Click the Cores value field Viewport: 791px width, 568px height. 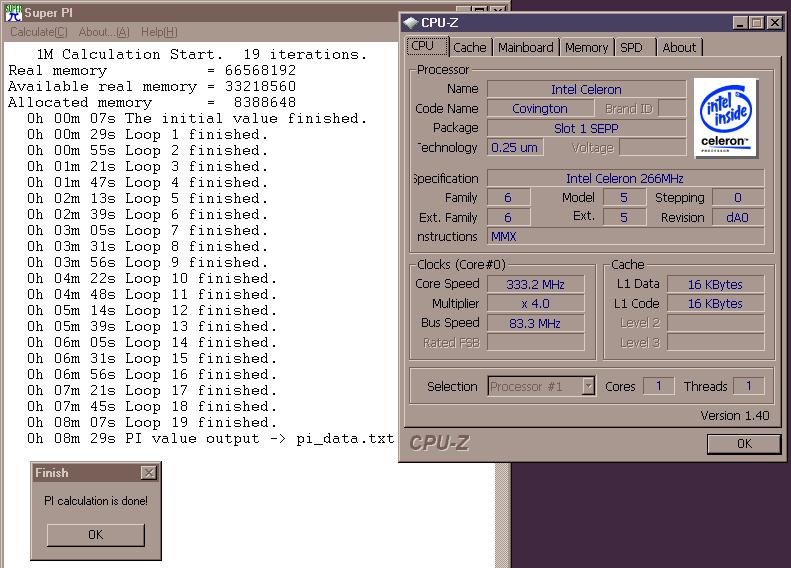click(658, 386)
